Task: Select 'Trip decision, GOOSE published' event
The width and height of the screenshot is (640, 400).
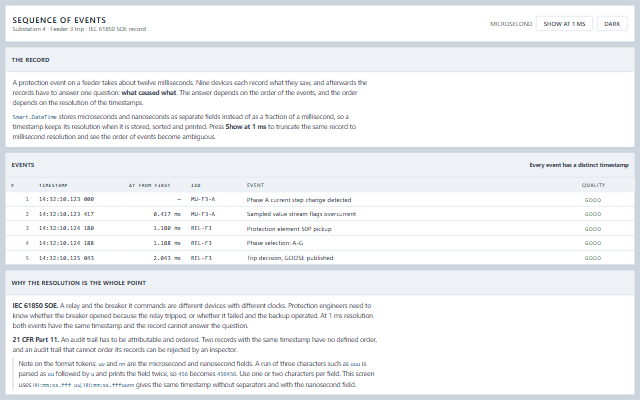Action: (290, 258)
